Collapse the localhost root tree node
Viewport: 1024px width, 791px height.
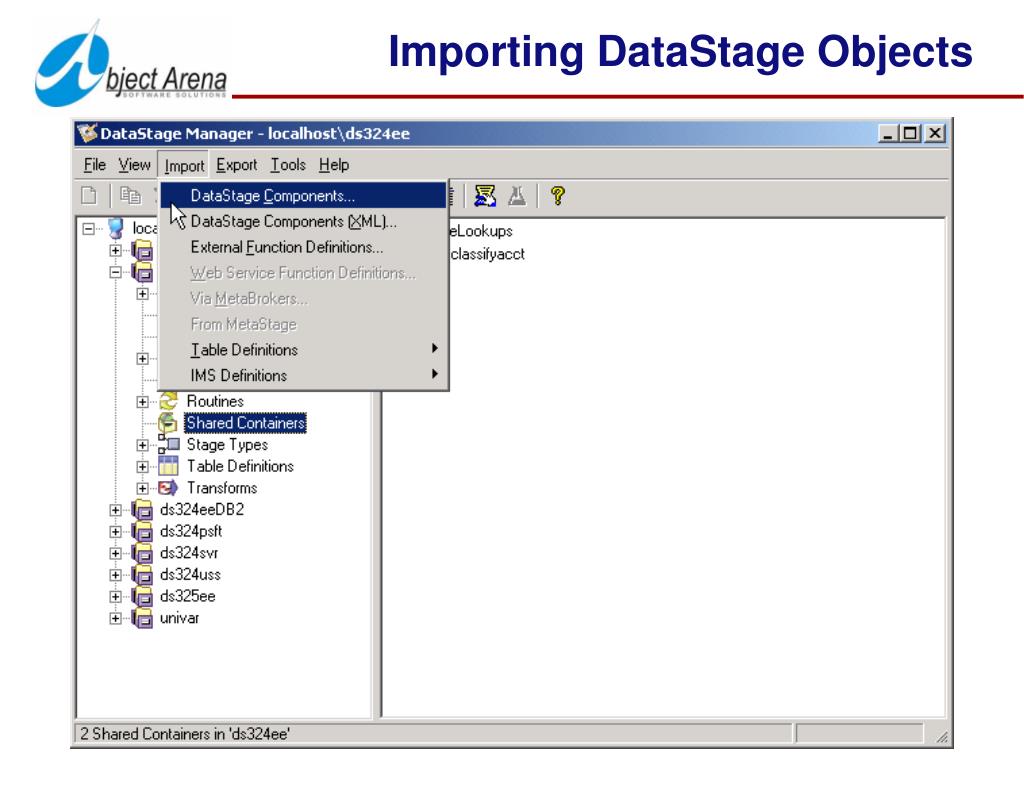[88, 229]
